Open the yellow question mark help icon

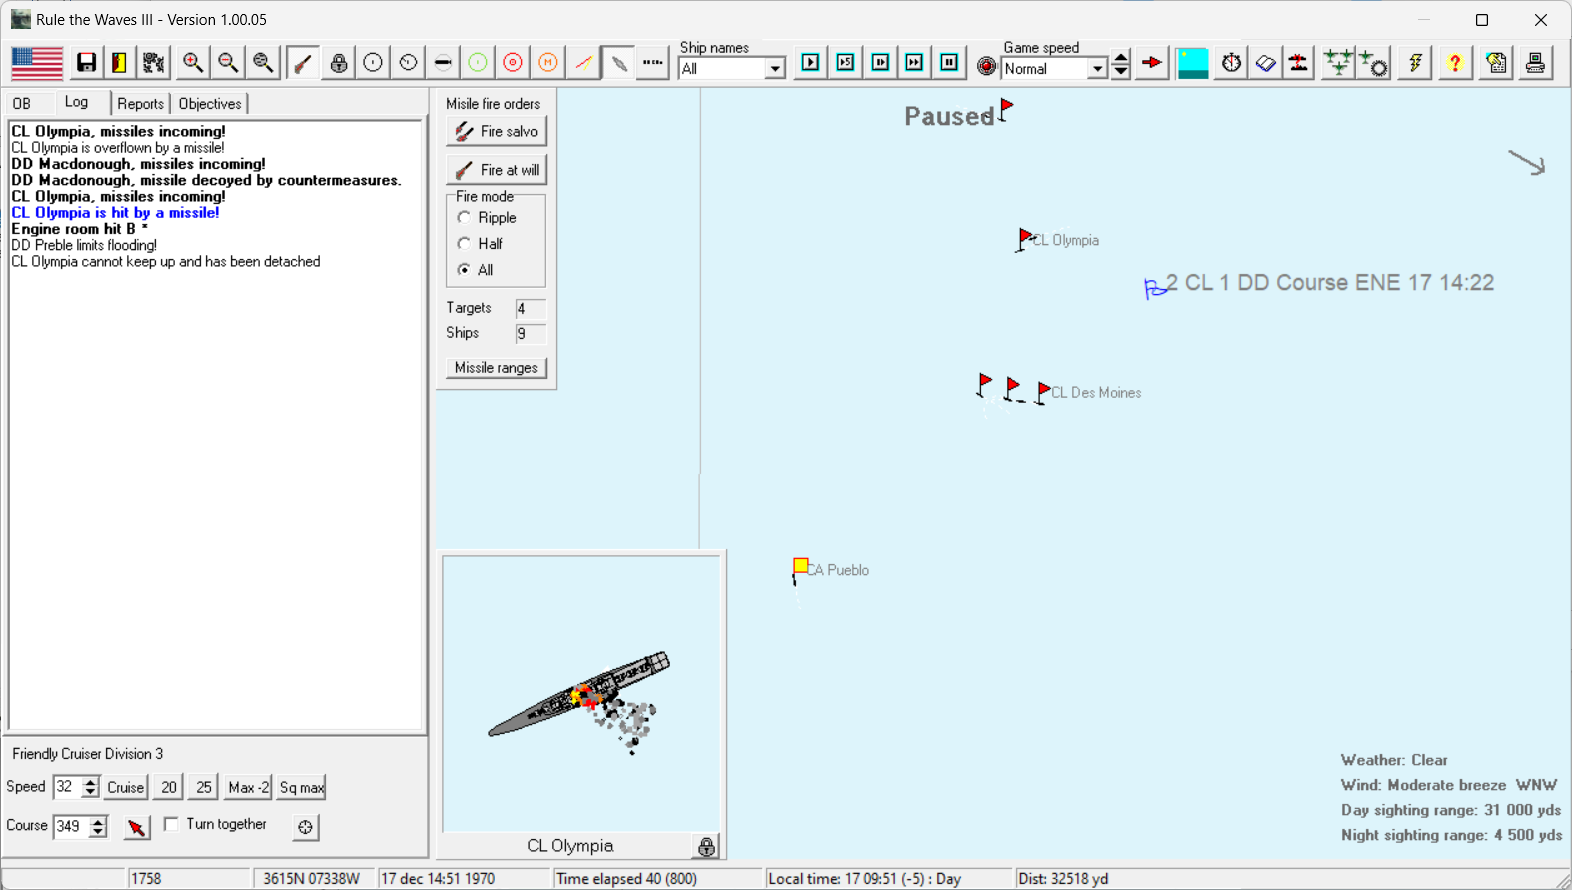(x=1454, y=63)
